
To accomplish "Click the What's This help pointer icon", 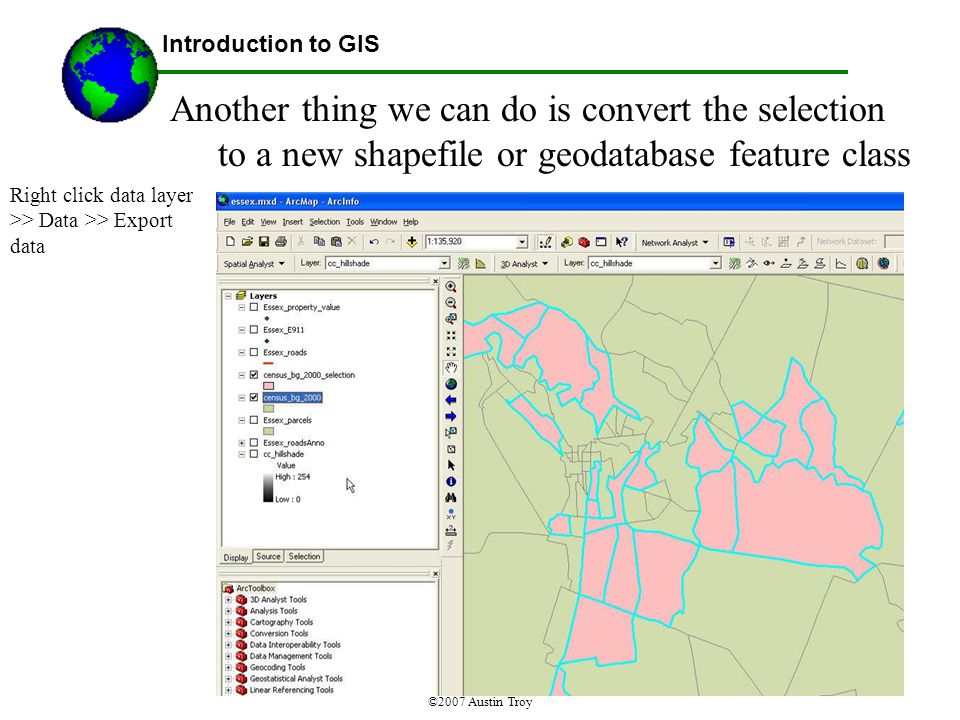I will 621,242.
